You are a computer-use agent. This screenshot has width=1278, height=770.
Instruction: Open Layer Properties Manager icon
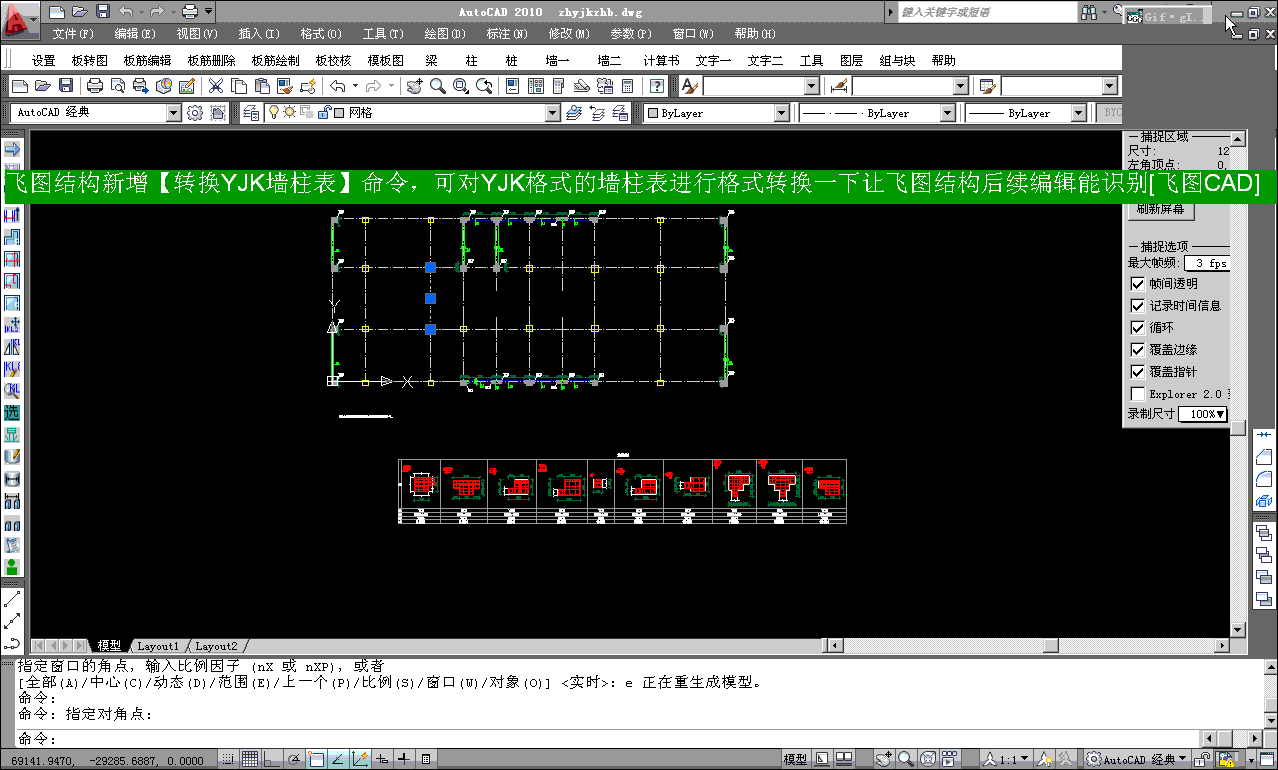(x=251, y=113)
